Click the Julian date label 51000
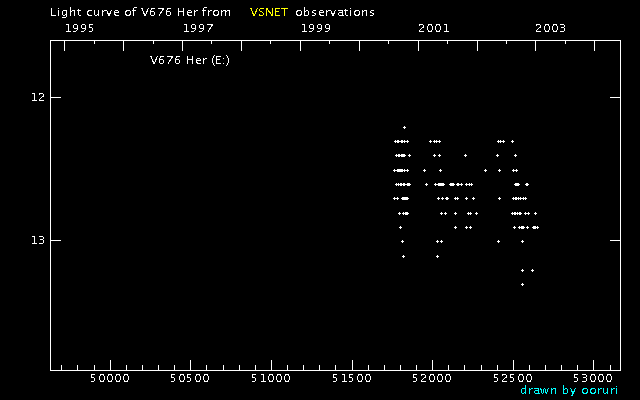The width and height of the screenshot is (640, 400). point(271,378)
